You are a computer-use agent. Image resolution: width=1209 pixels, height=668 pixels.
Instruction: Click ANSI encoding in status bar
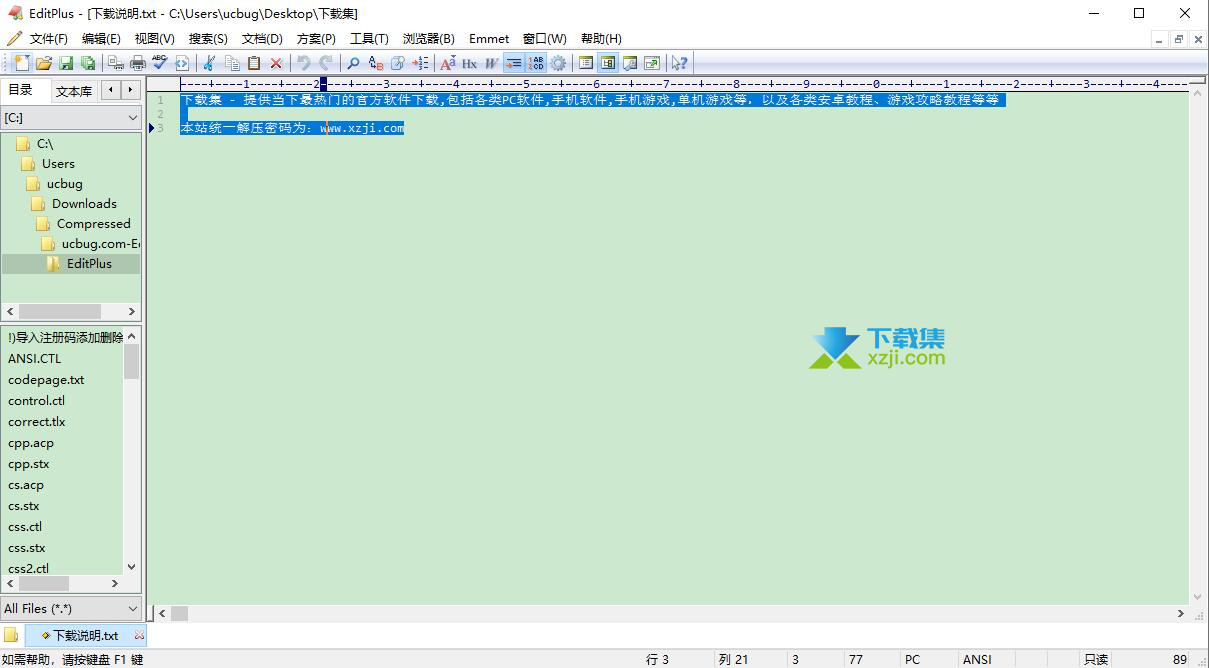tap(977, 659)
